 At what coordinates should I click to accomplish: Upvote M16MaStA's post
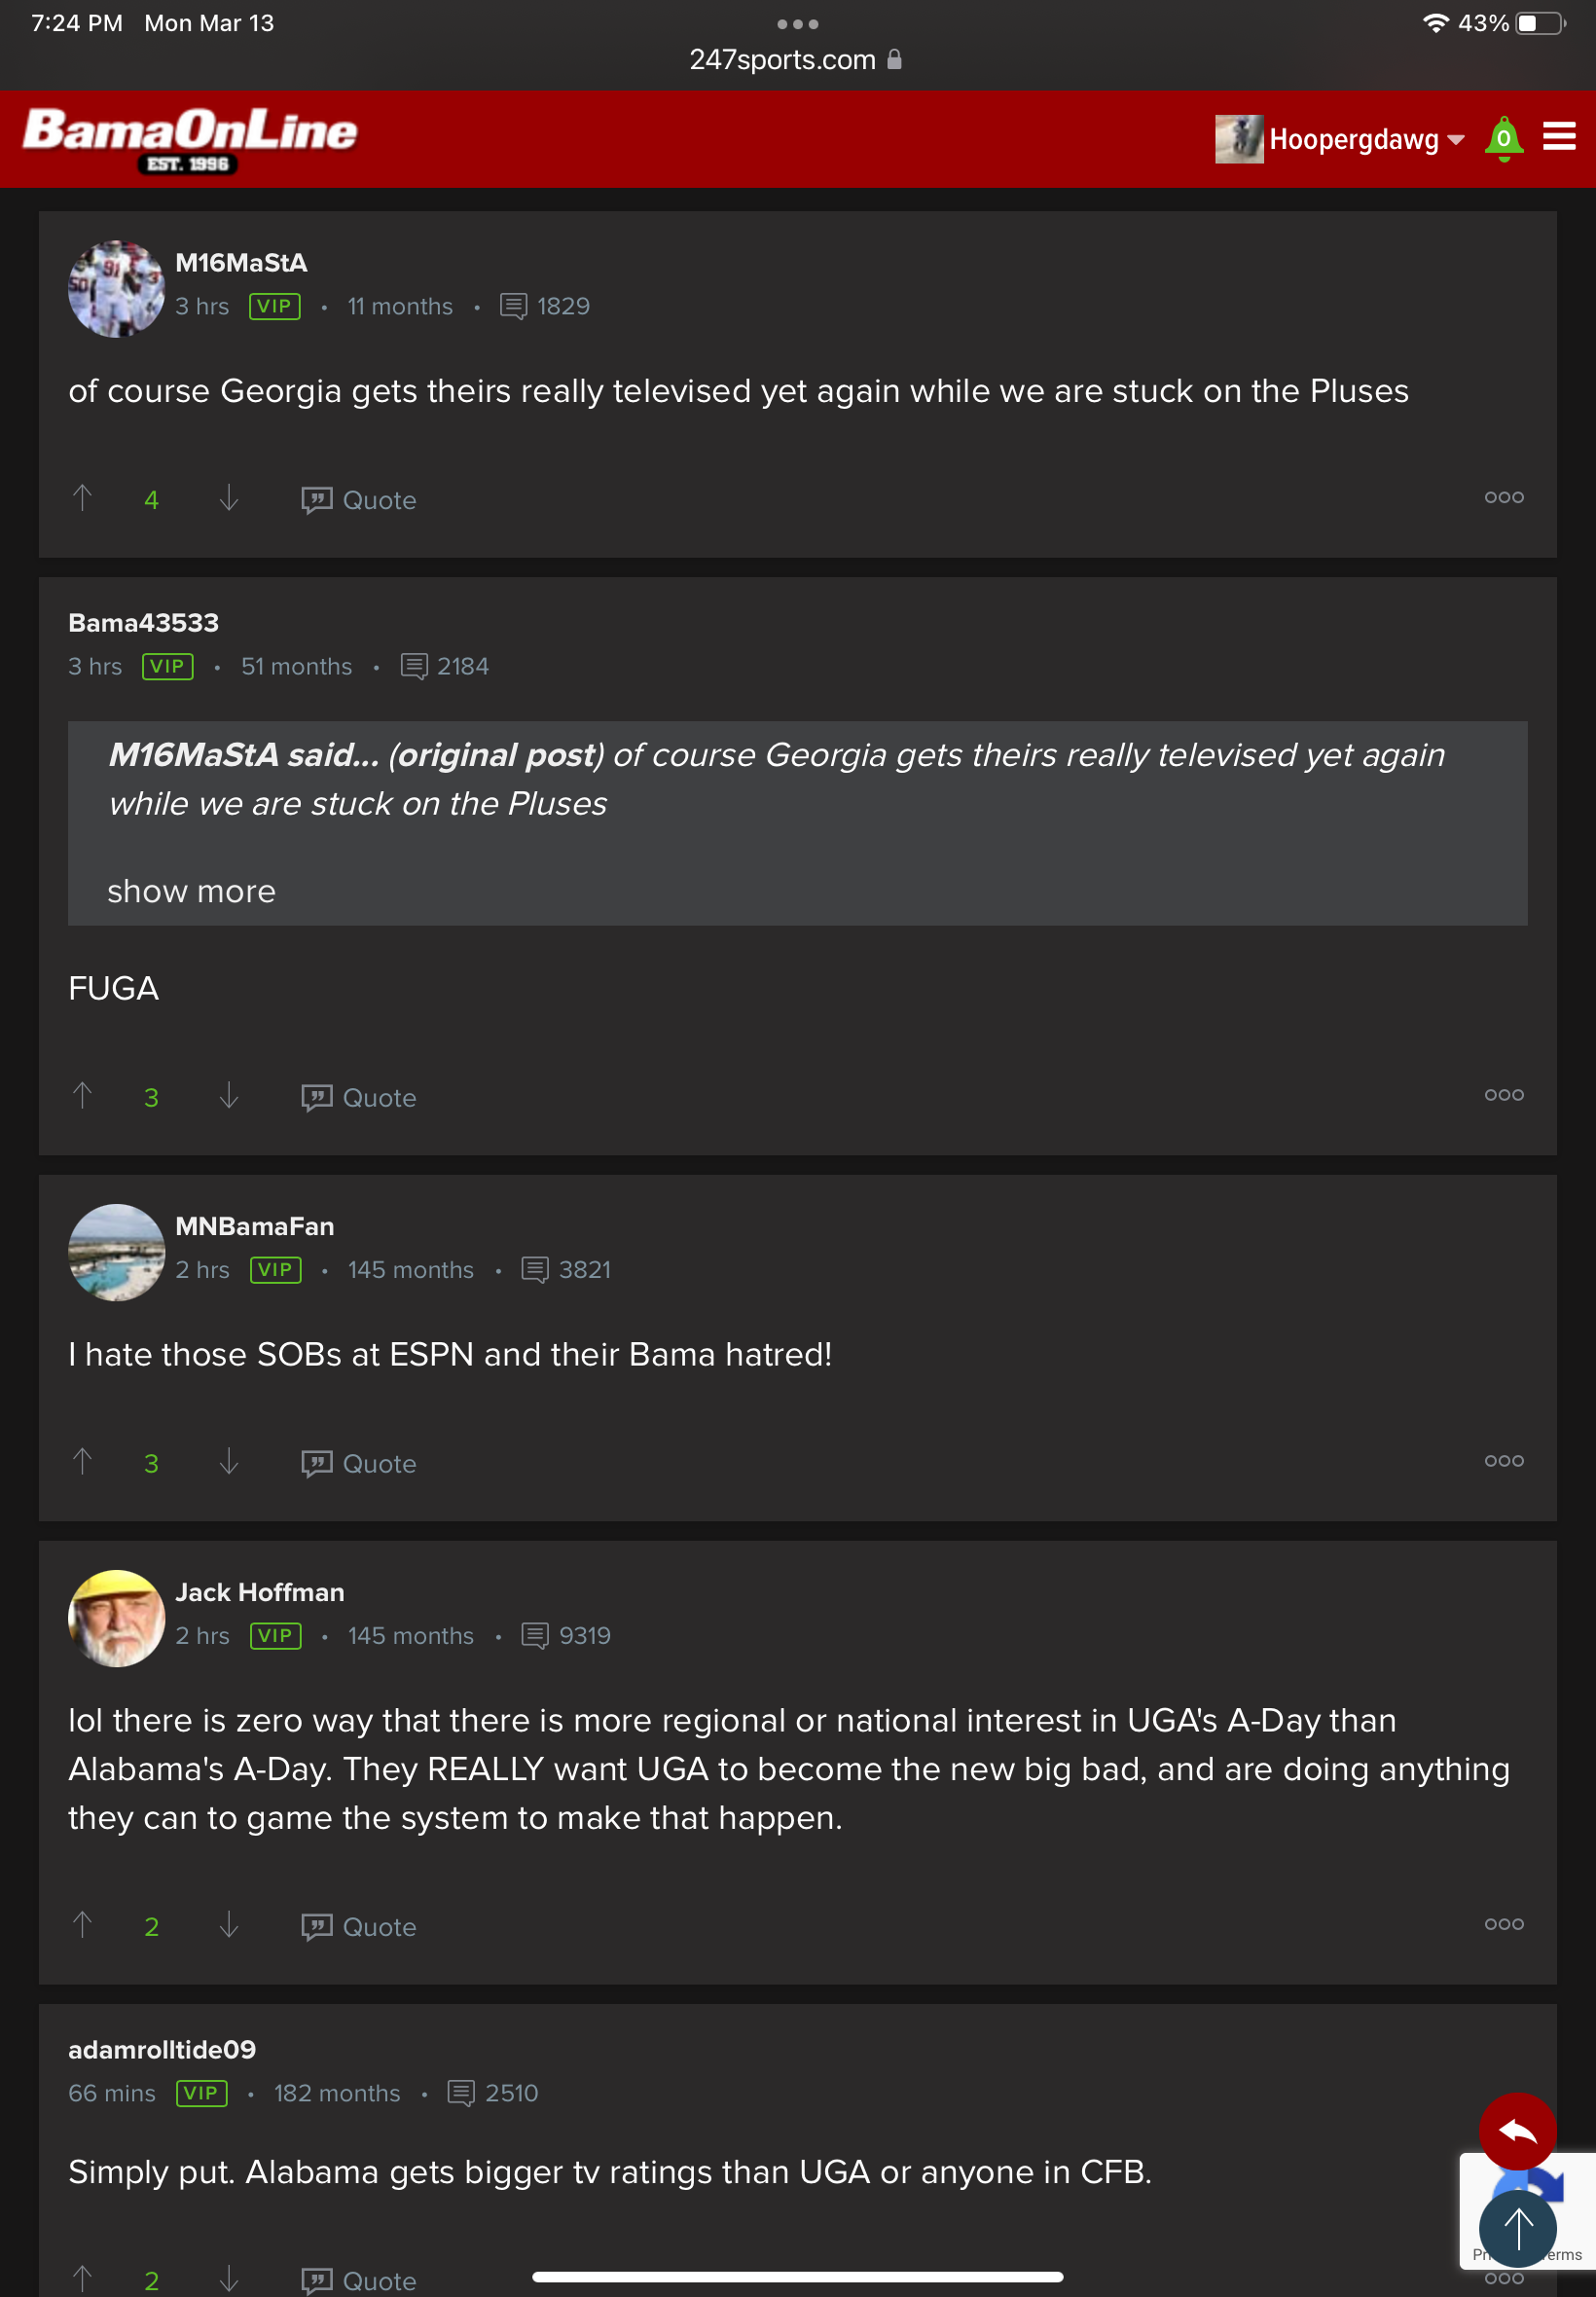coord(83,498)
